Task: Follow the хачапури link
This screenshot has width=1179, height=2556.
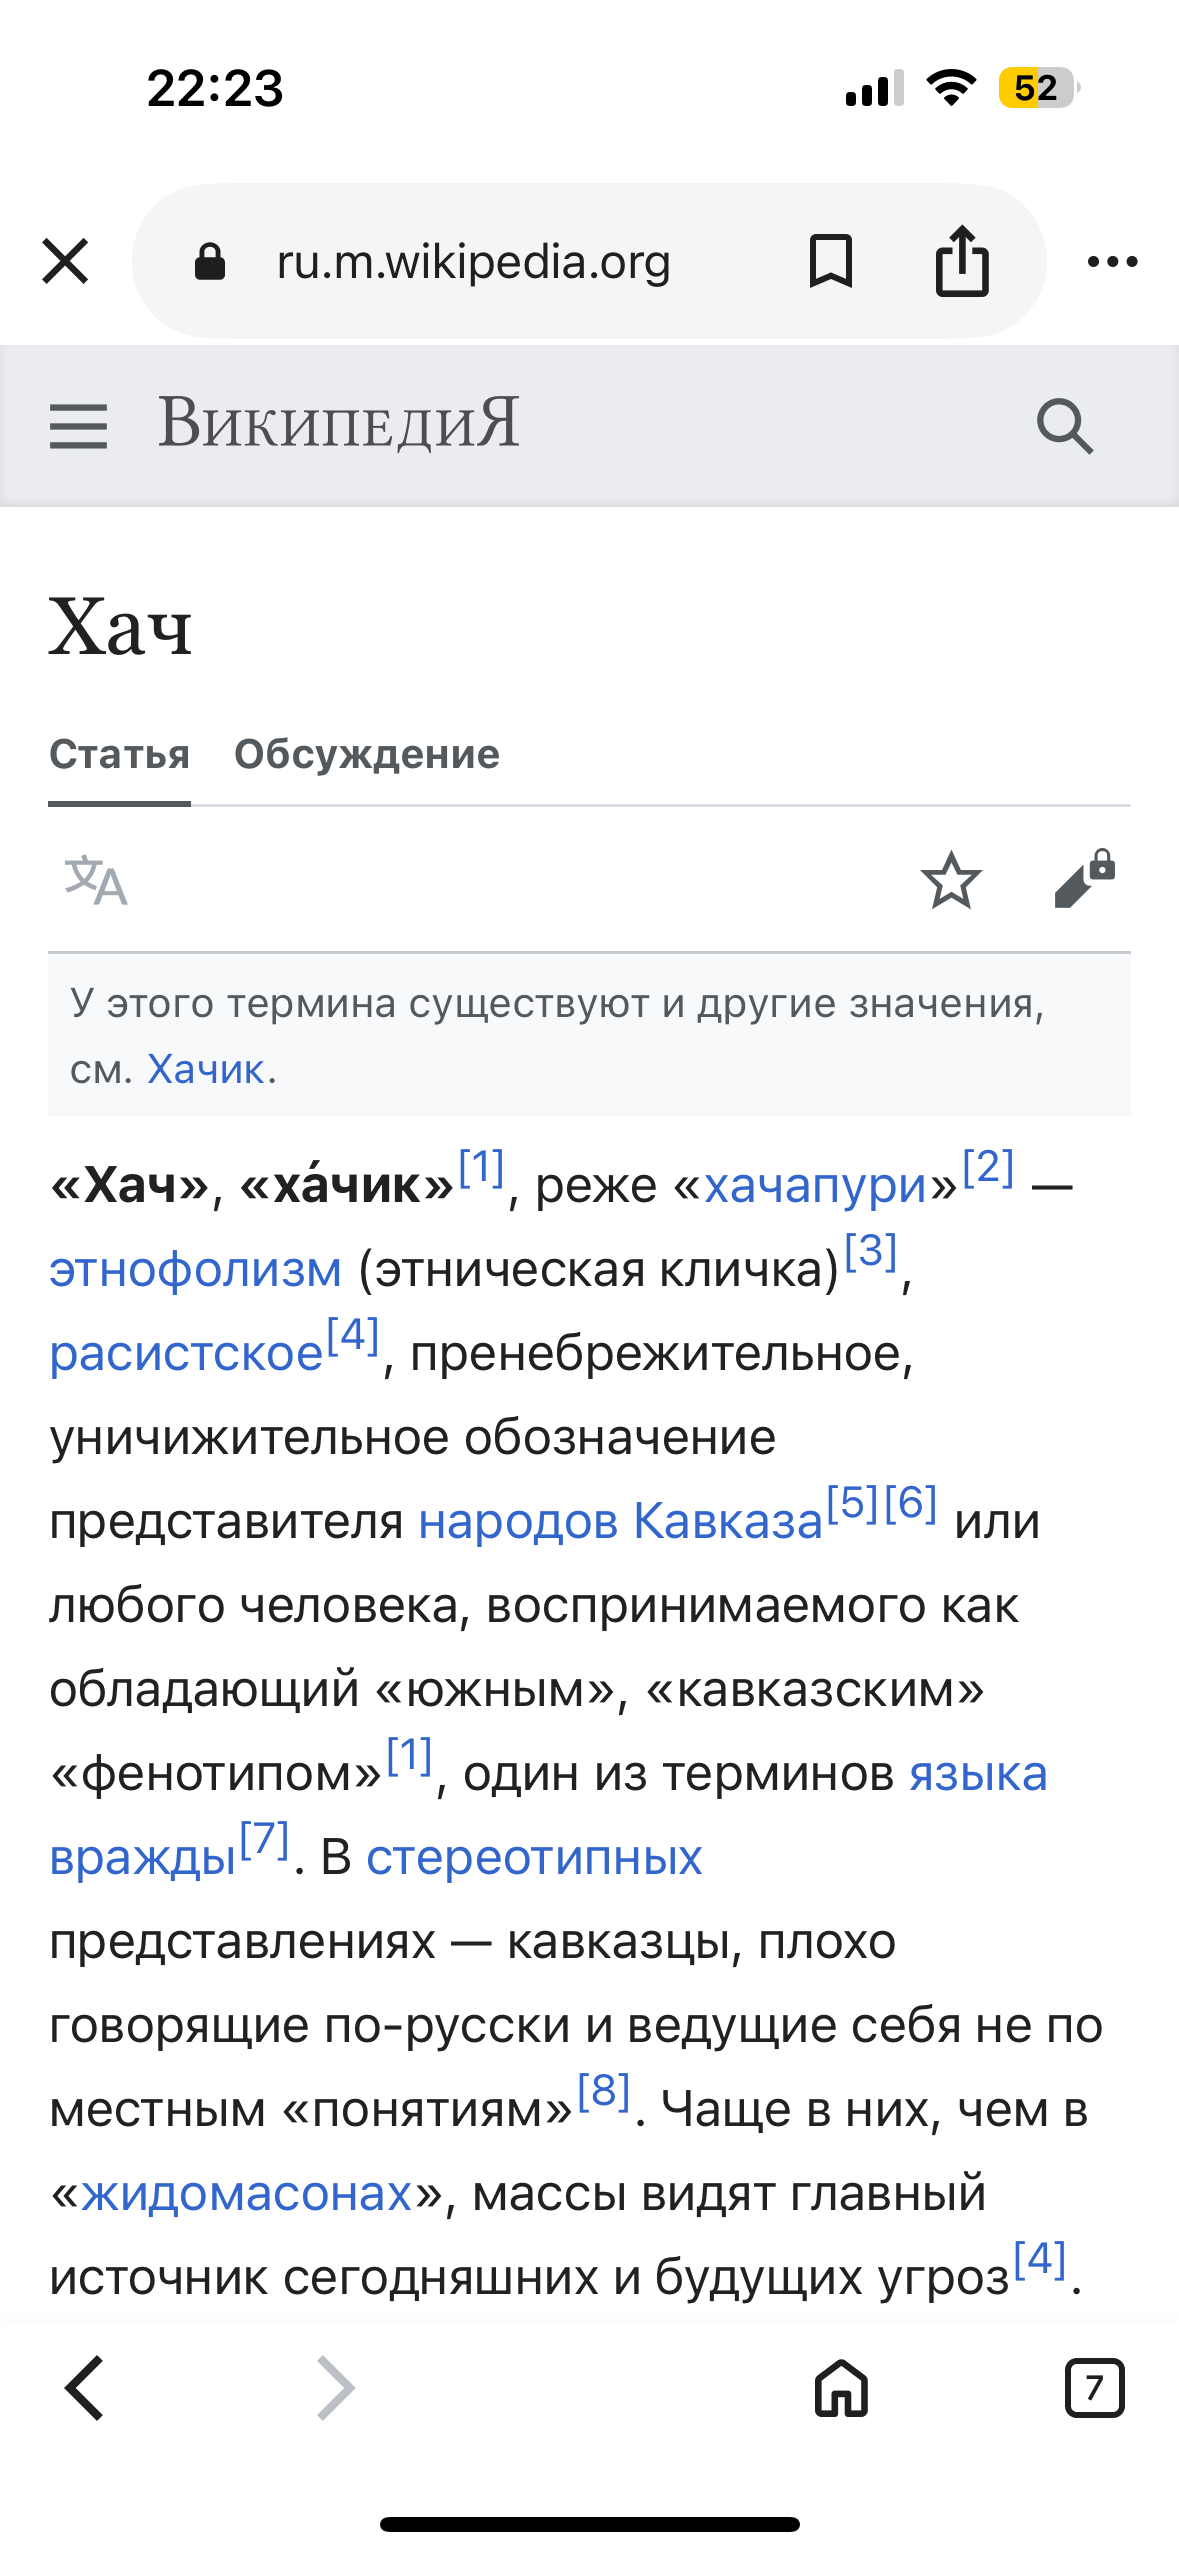Action: pos(816,1186)
